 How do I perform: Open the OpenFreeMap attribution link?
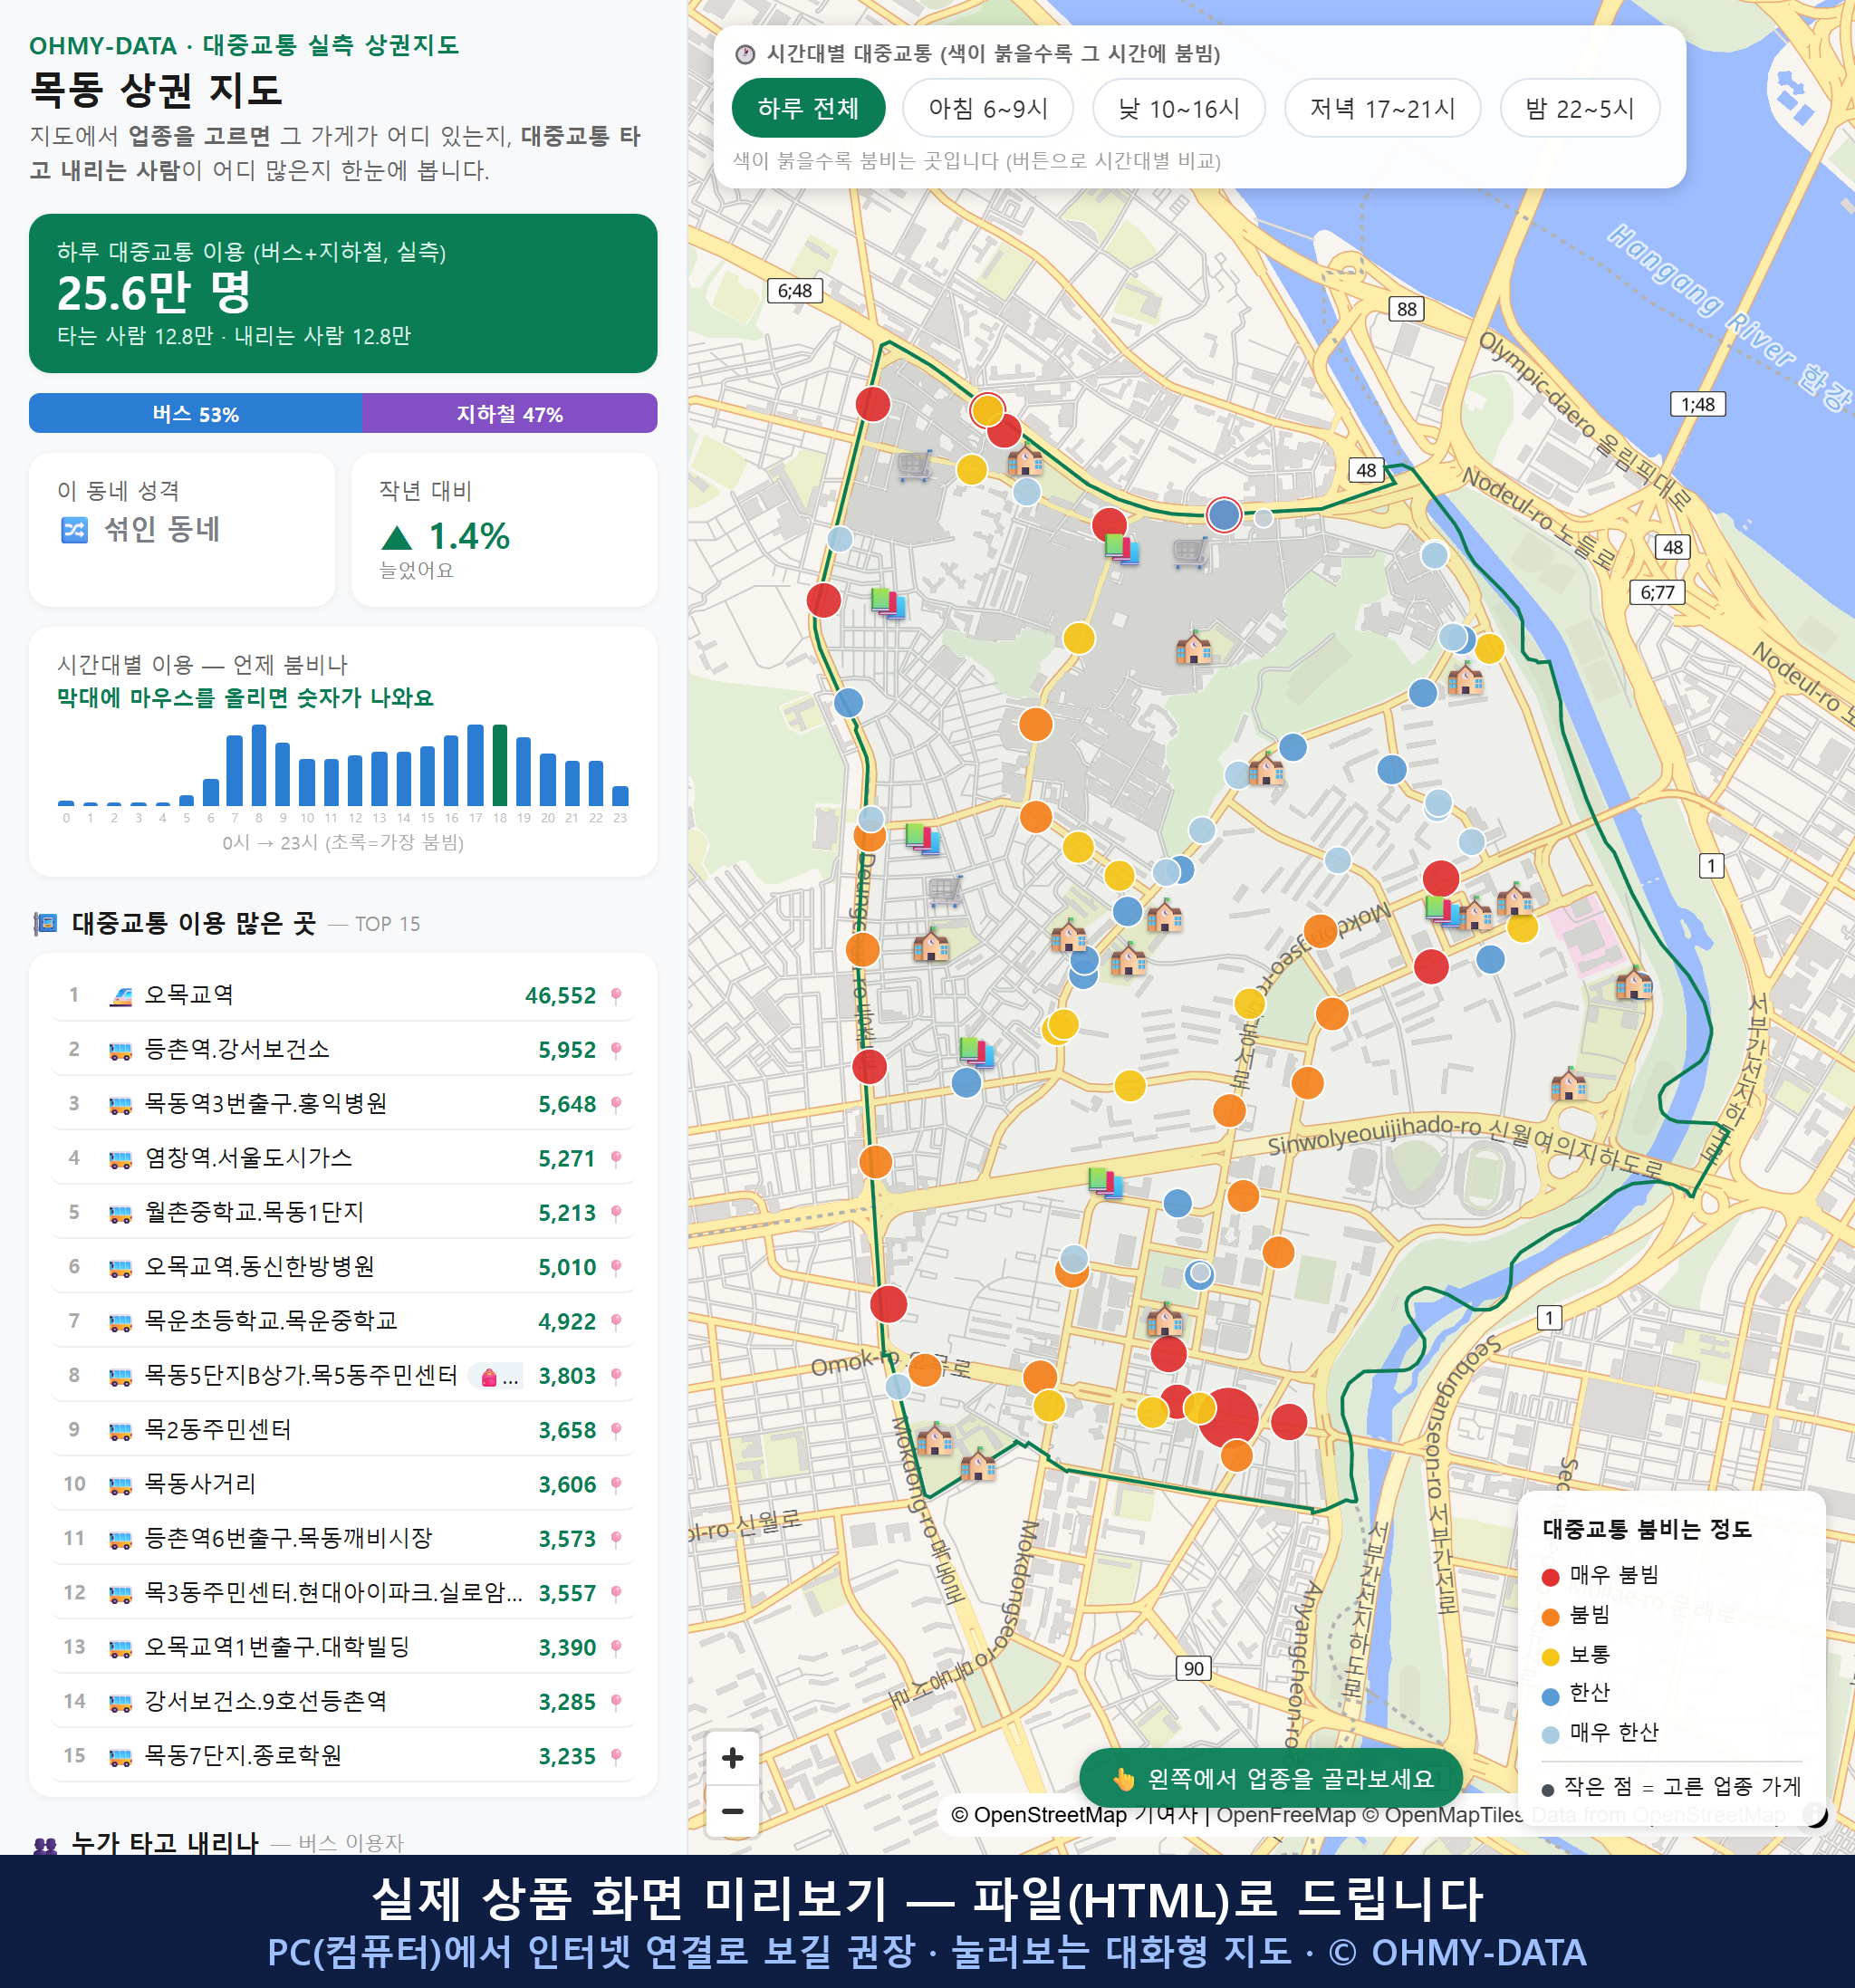click(x=1286, y=1814)
